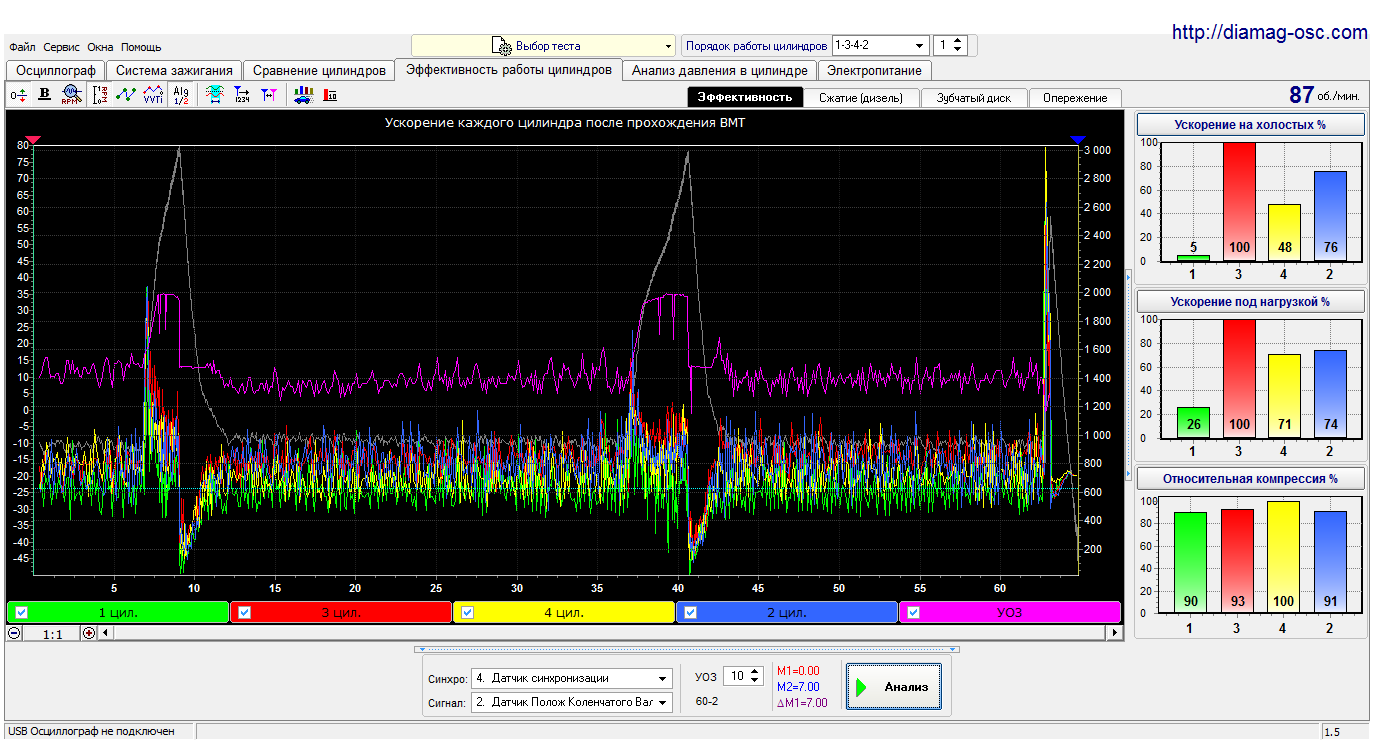
Task: Switch to the Система зажигания tab
Action: [174, 71]
